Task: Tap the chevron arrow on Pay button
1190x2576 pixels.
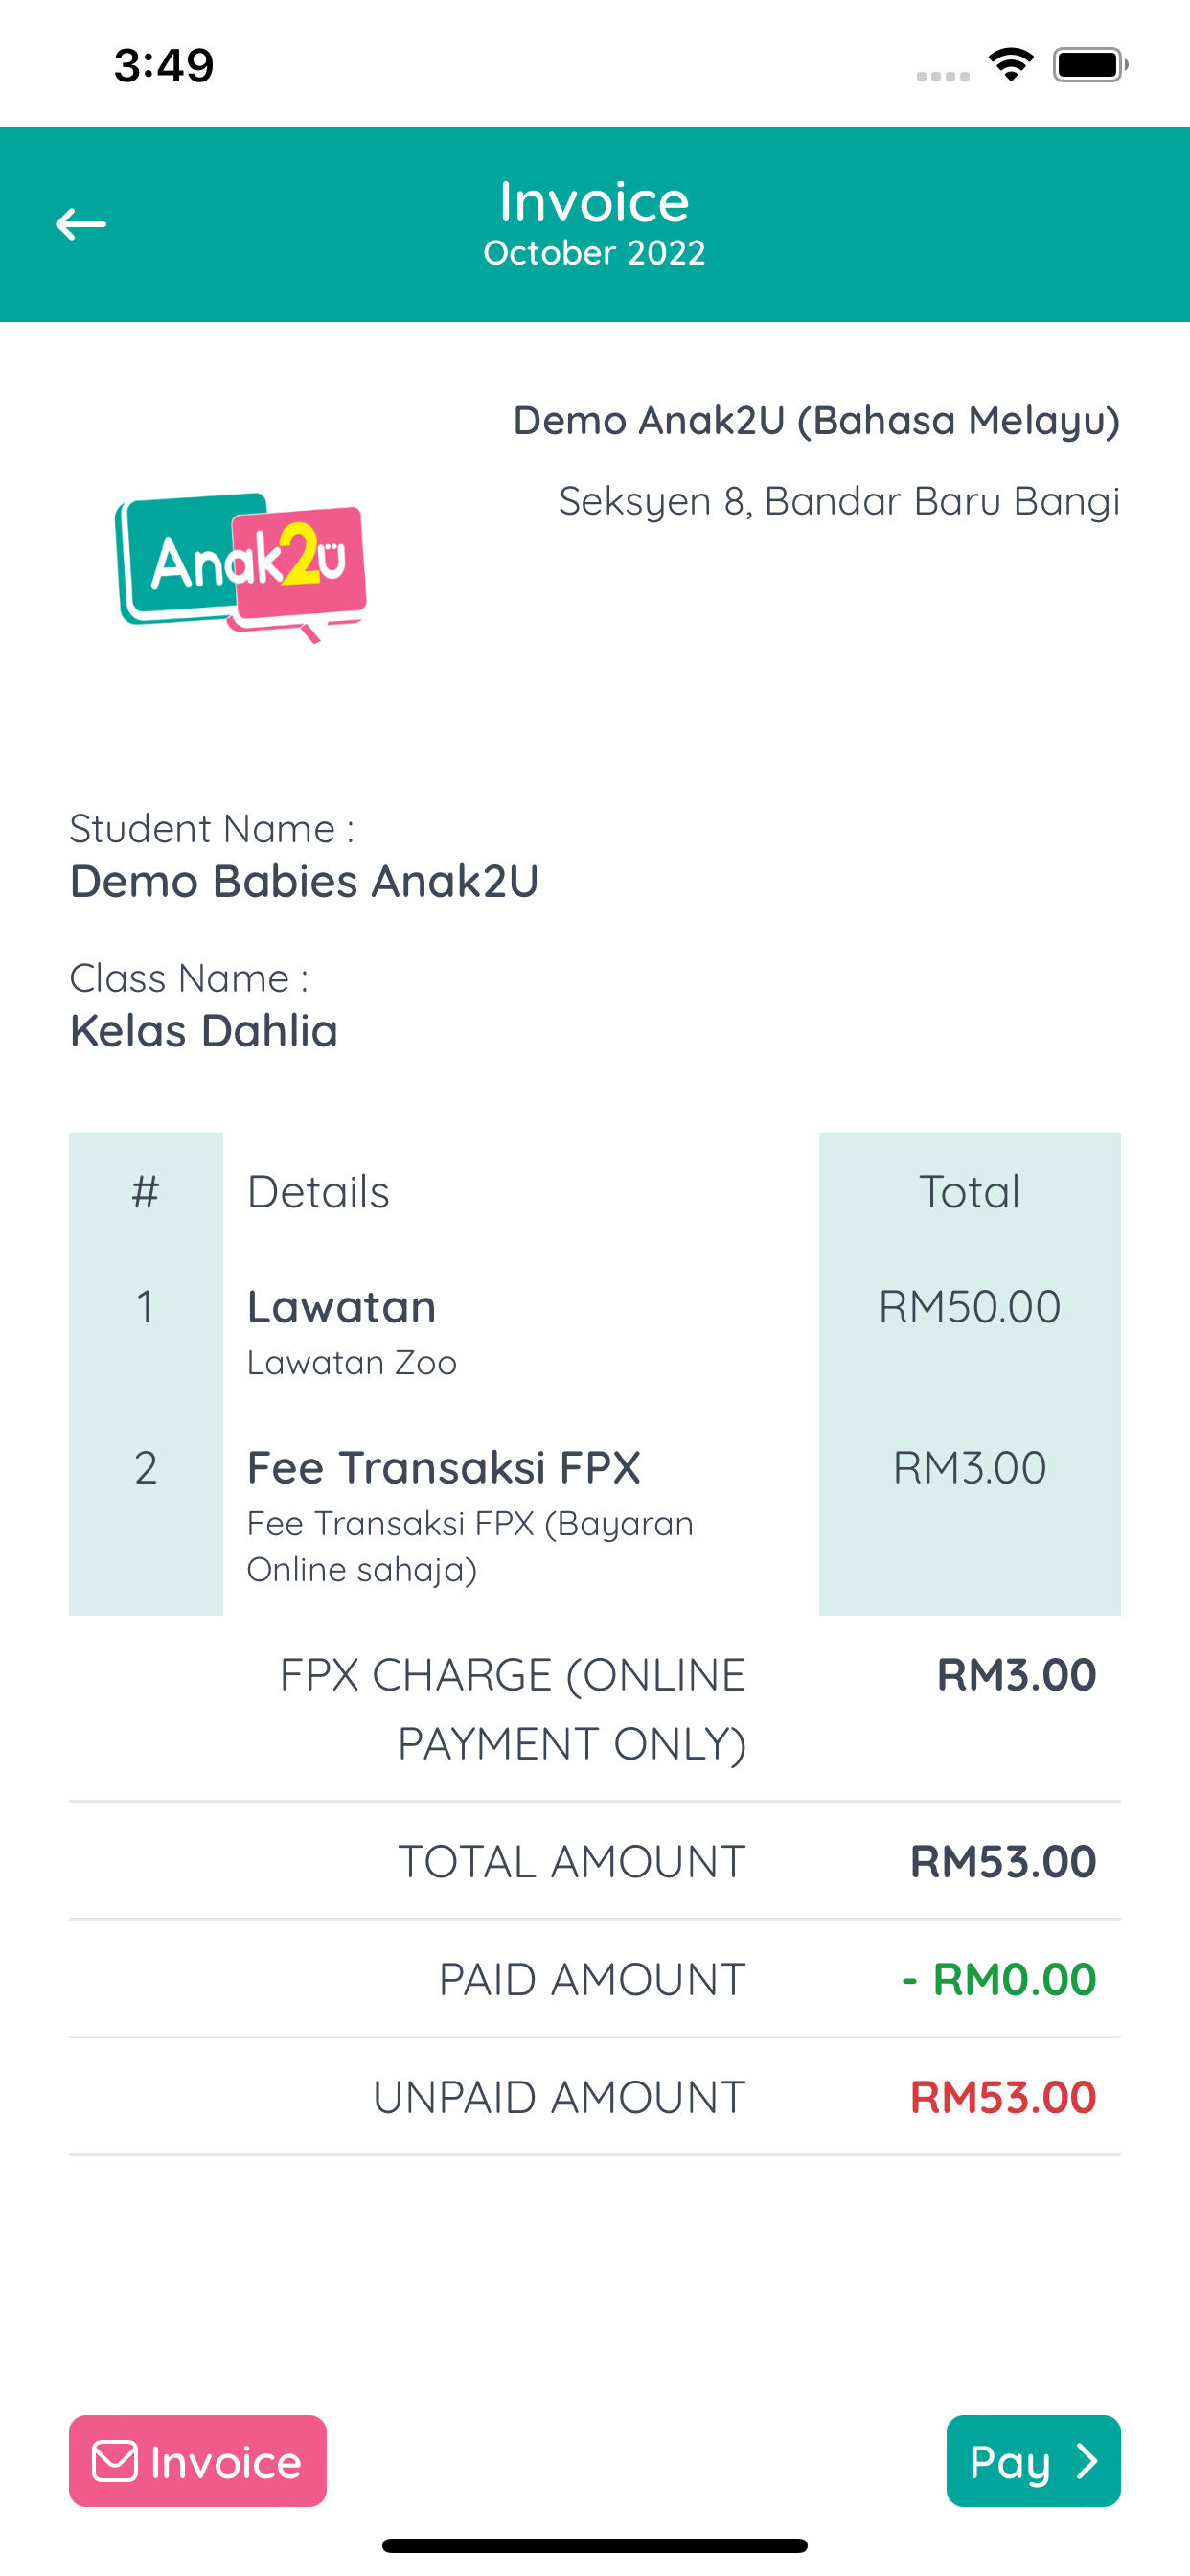Action: [1087, 2461]
